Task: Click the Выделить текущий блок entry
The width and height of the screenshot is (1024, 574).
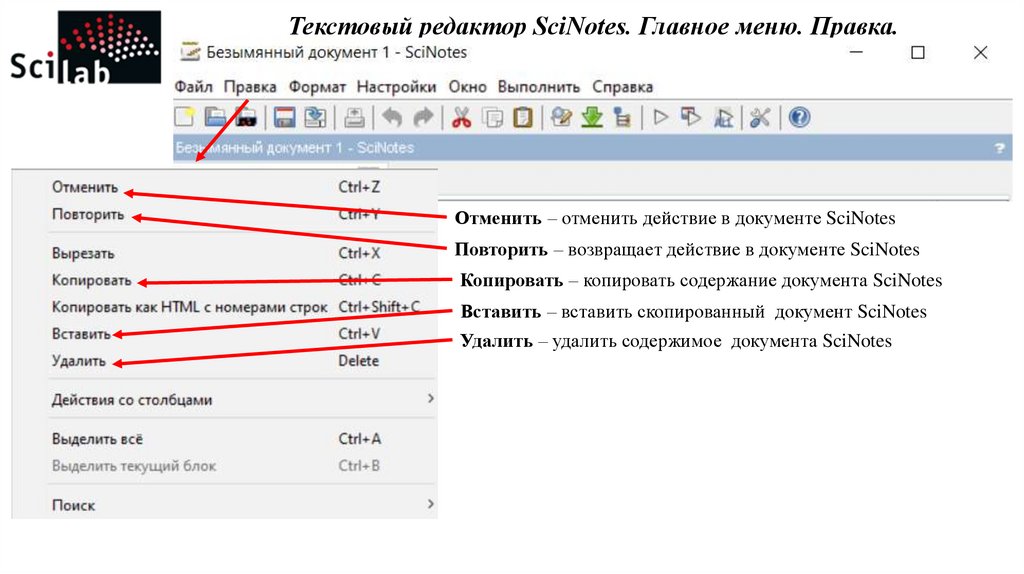Action: pyautogui.click(x=224, y=466)
